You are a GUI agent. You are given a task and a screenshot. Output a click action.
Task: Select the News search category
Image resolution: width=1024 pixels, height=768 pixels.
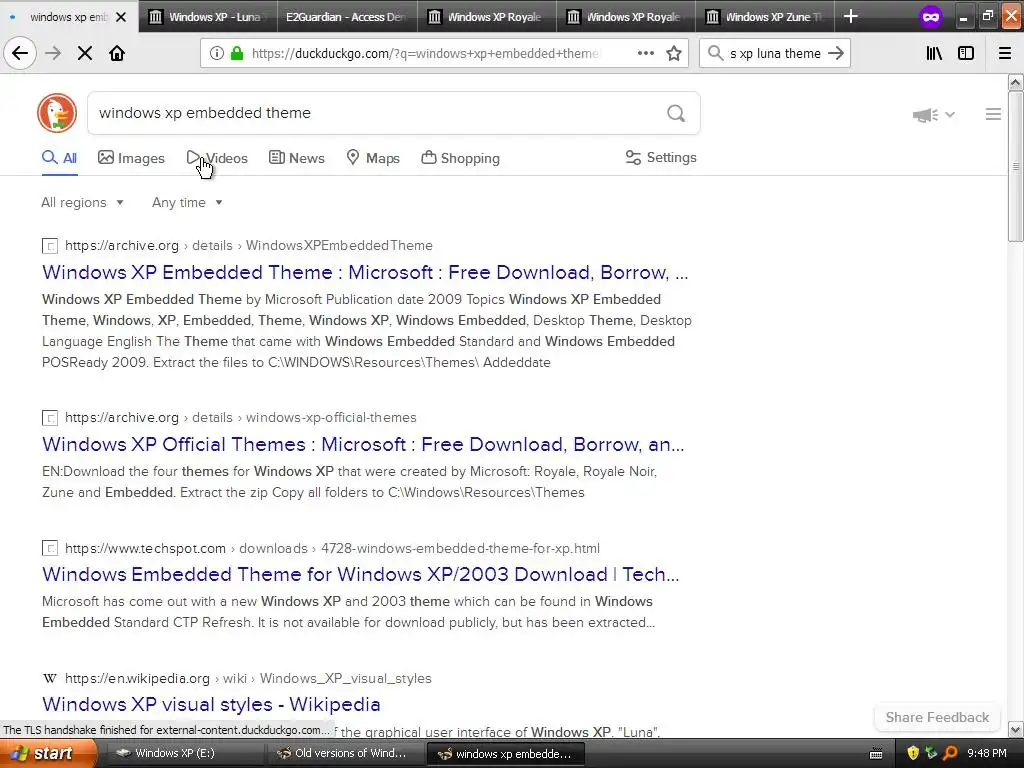296,158
